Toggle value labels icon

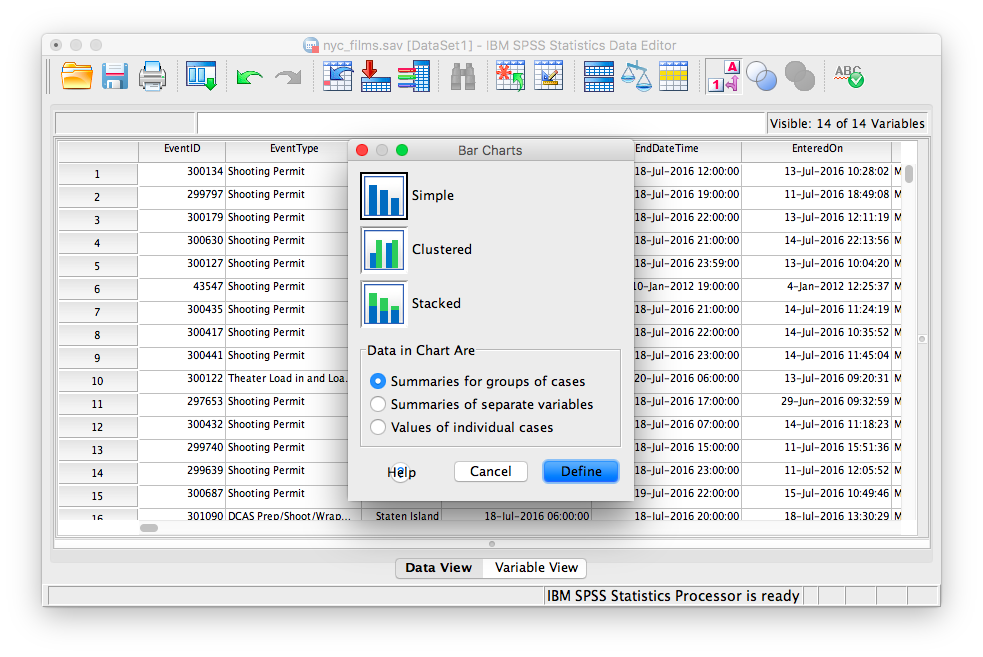723,76
